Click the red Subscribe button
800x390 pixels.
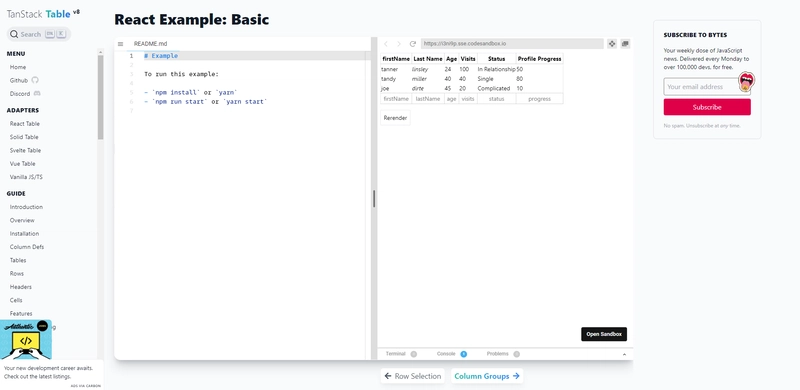707,107
